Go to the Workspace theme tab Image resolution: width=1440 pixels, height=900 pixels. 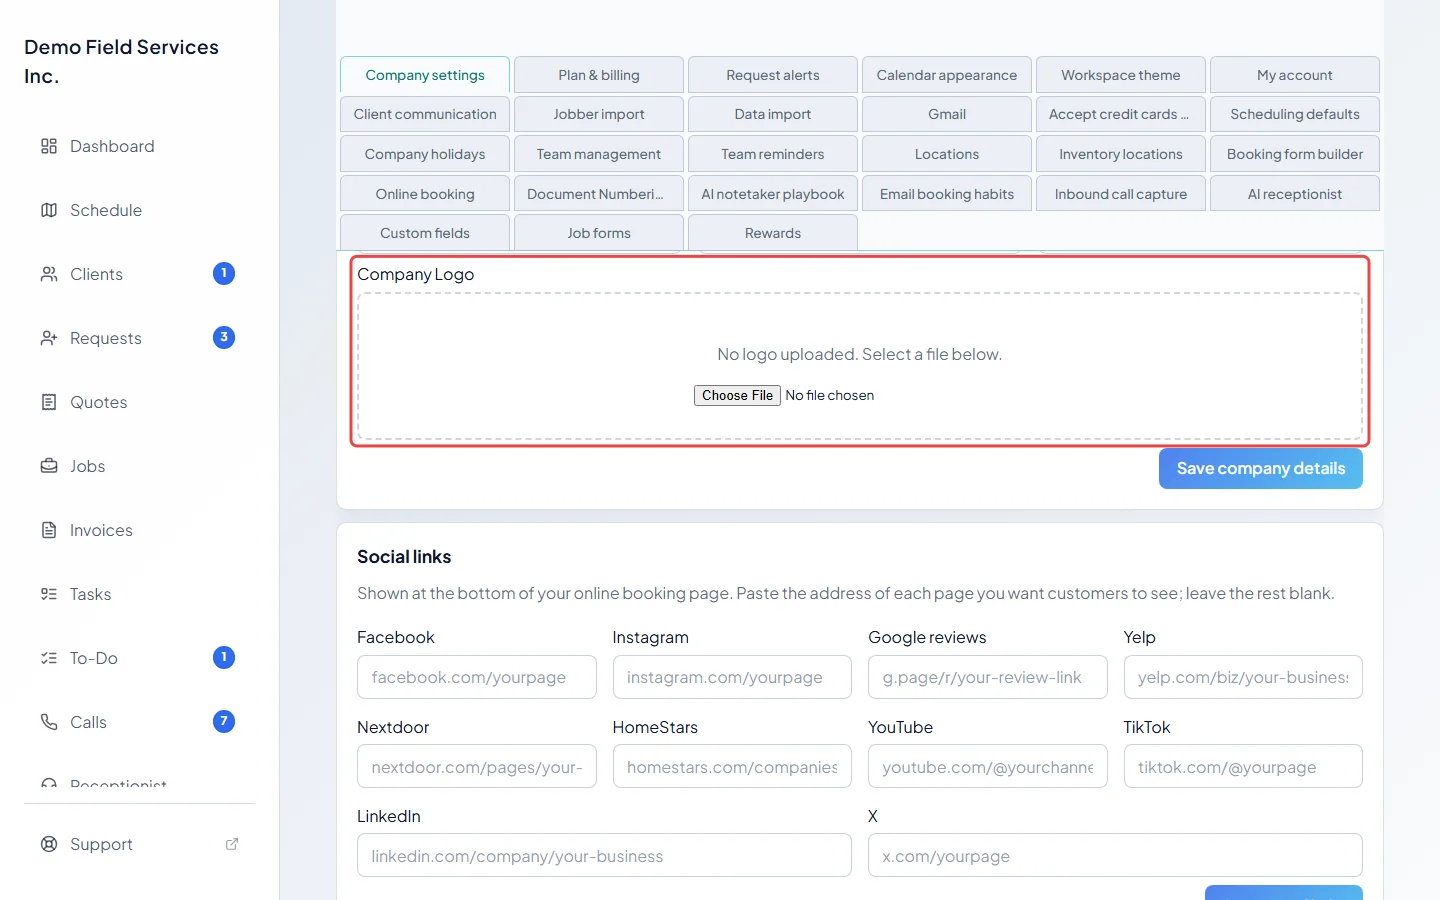(x=1121, y=75)
